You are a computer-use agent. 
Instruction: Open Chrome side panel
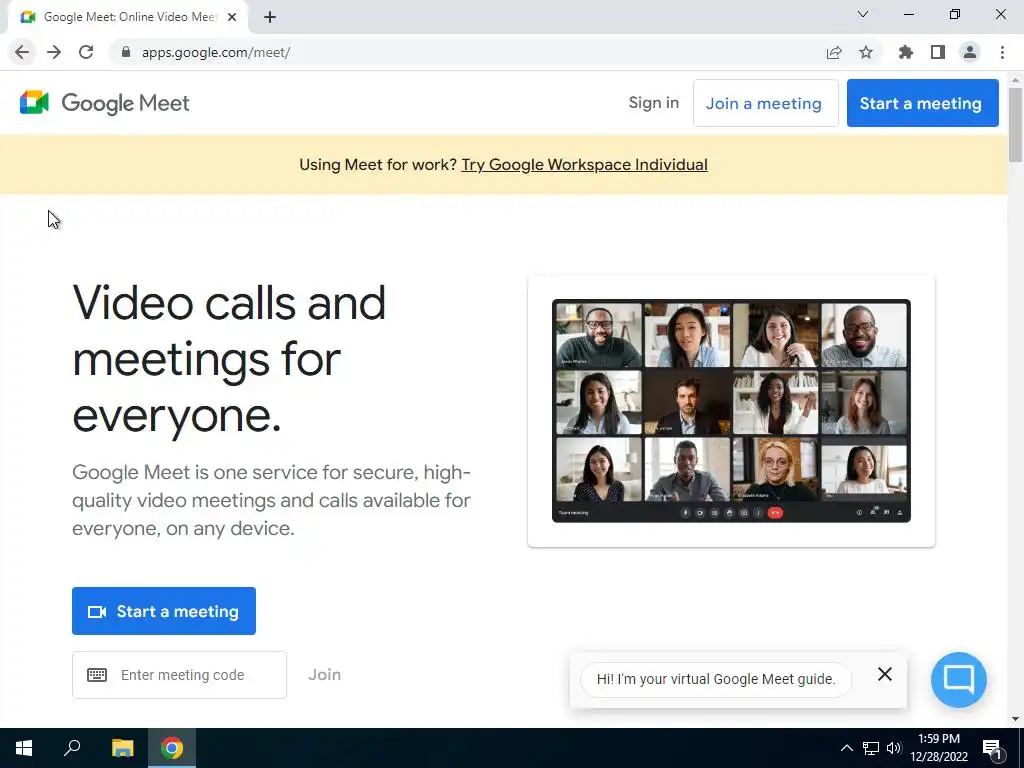point(938,52)
